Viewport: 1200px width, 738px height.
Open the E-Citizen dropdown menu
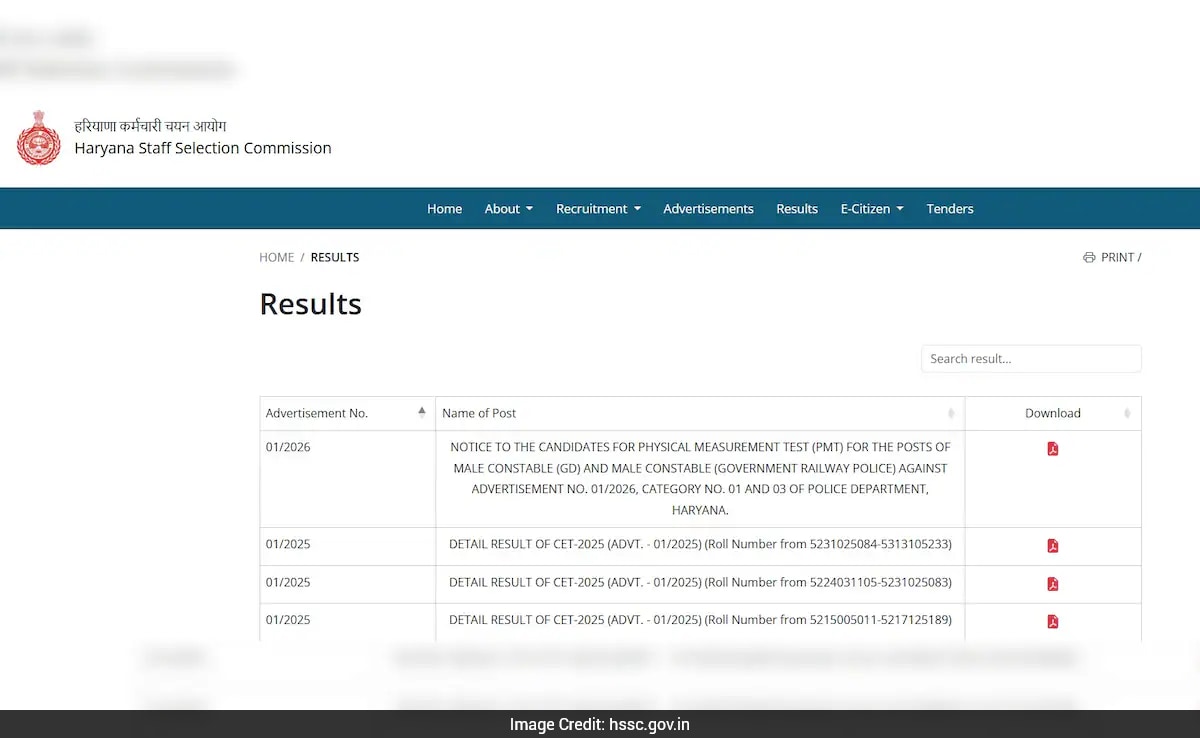tap(871, 208)
